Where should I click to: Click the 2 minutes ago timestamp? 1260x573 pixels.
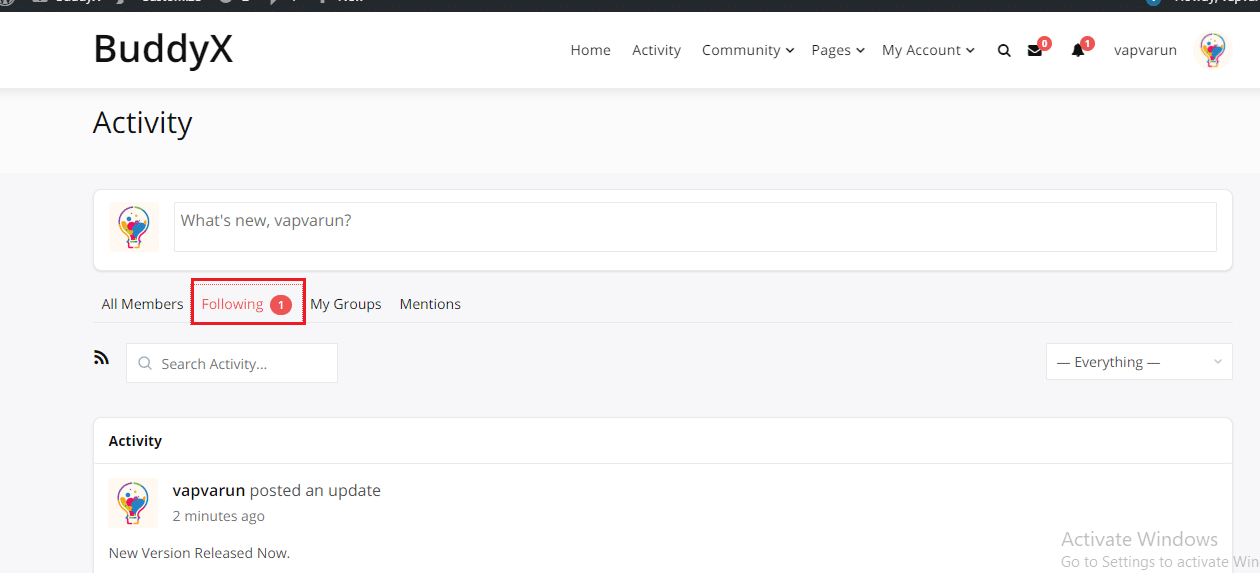[x=219, y=516]
